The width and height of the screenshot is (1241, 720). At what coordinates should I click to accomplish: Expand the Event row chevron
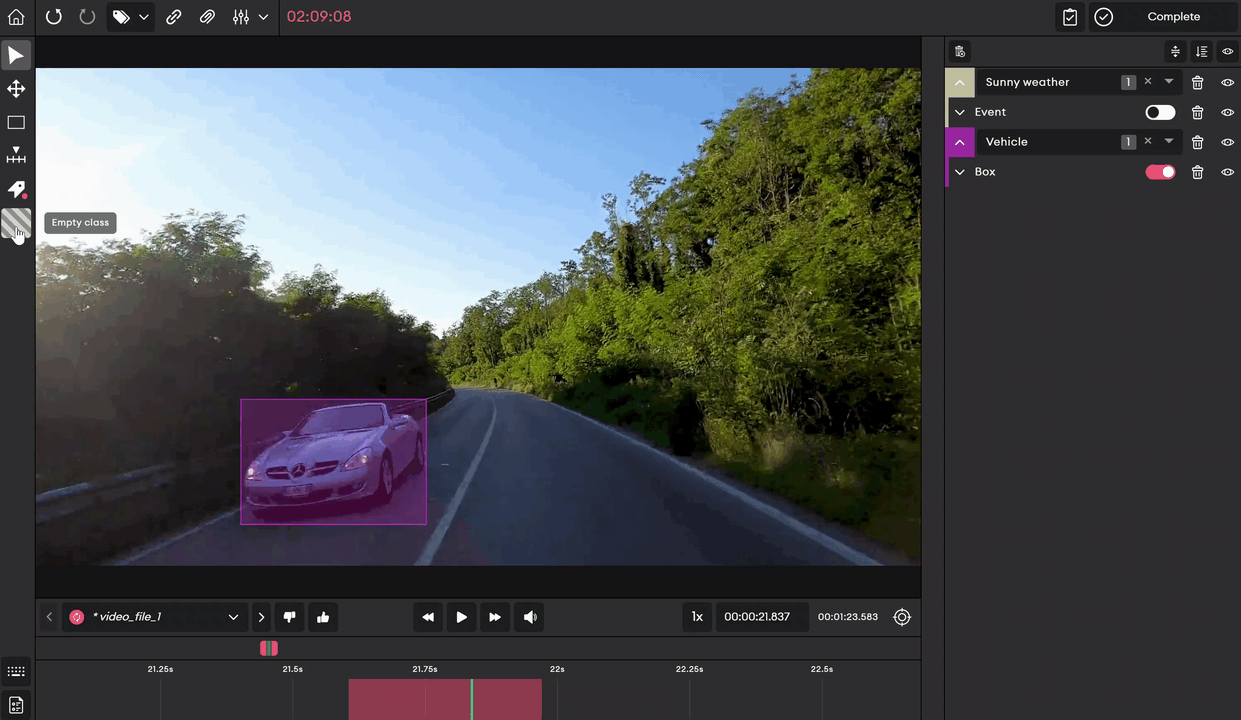click(960, 113)
